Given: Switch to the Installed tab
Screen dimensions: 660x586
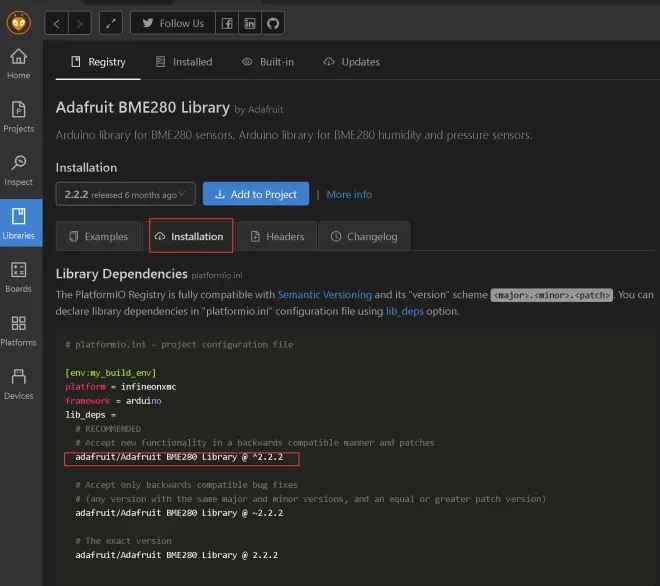Looking at the screenshot, I should pos(184,62).
